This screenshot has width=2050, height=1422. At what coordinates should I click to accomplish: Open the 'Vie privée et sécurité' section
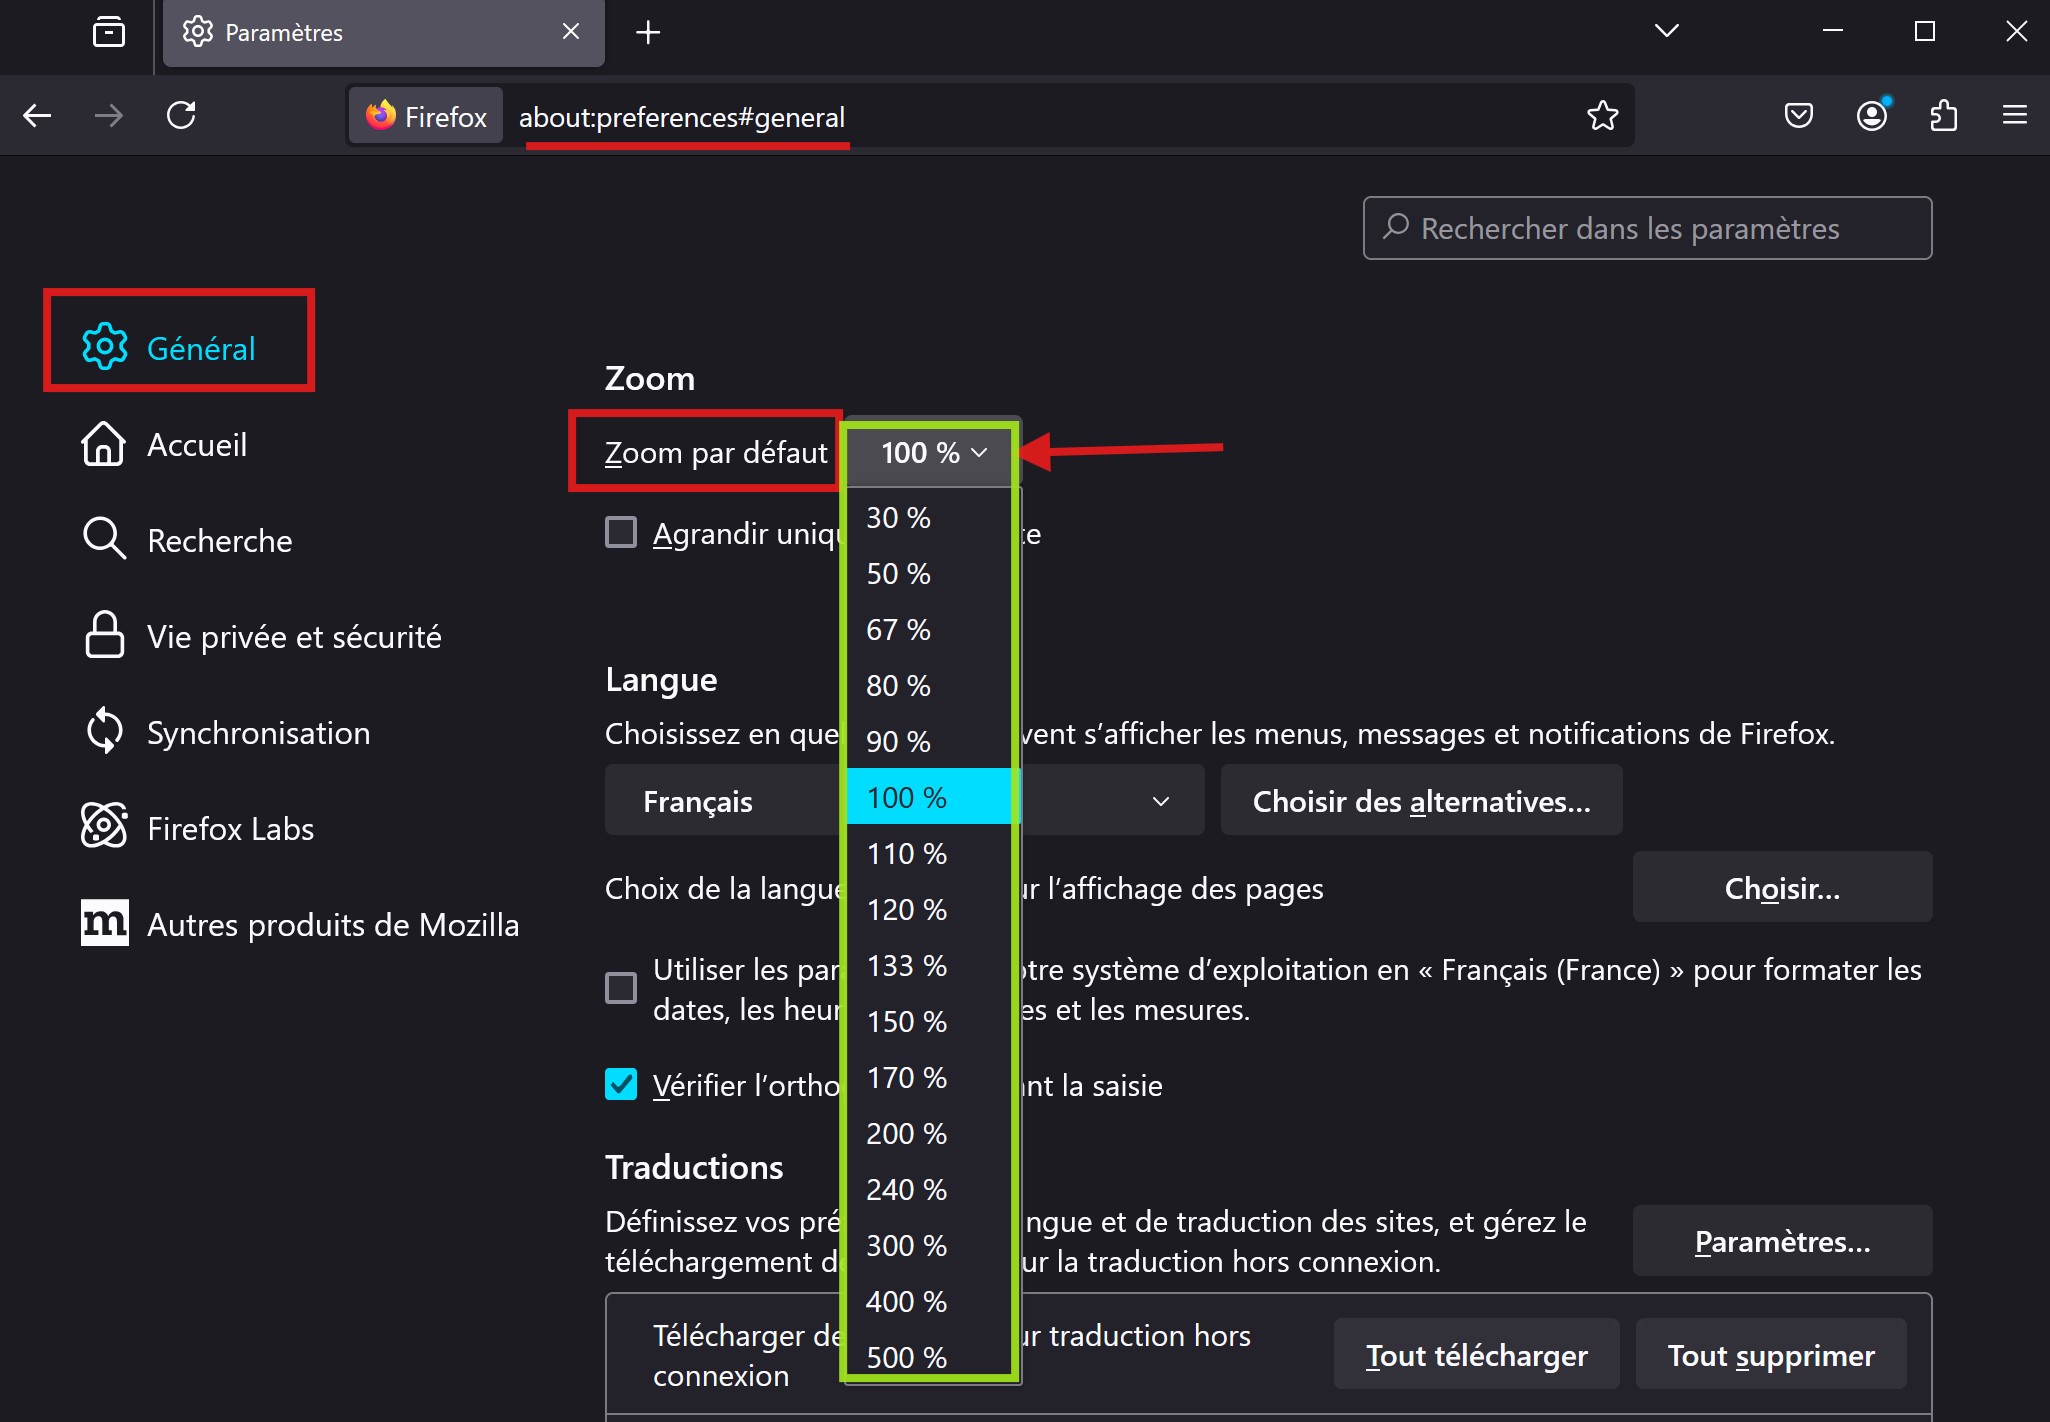pos(293,637)
